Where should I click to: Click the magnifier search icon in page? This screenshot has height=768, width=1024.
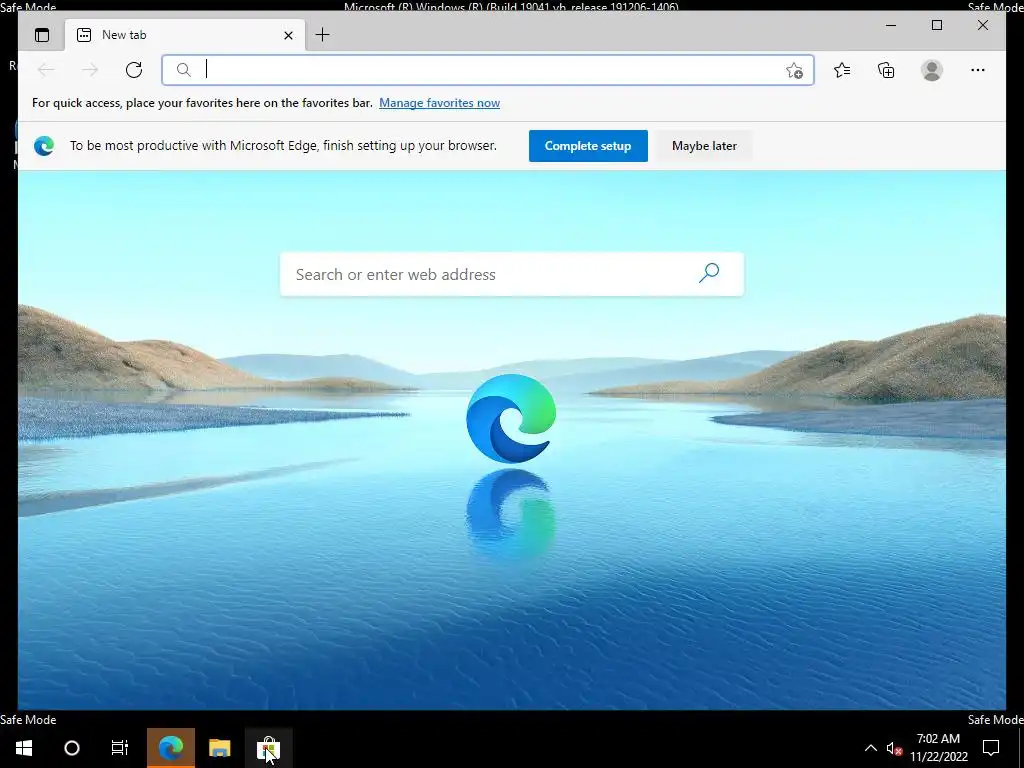(x=709, y=273)
